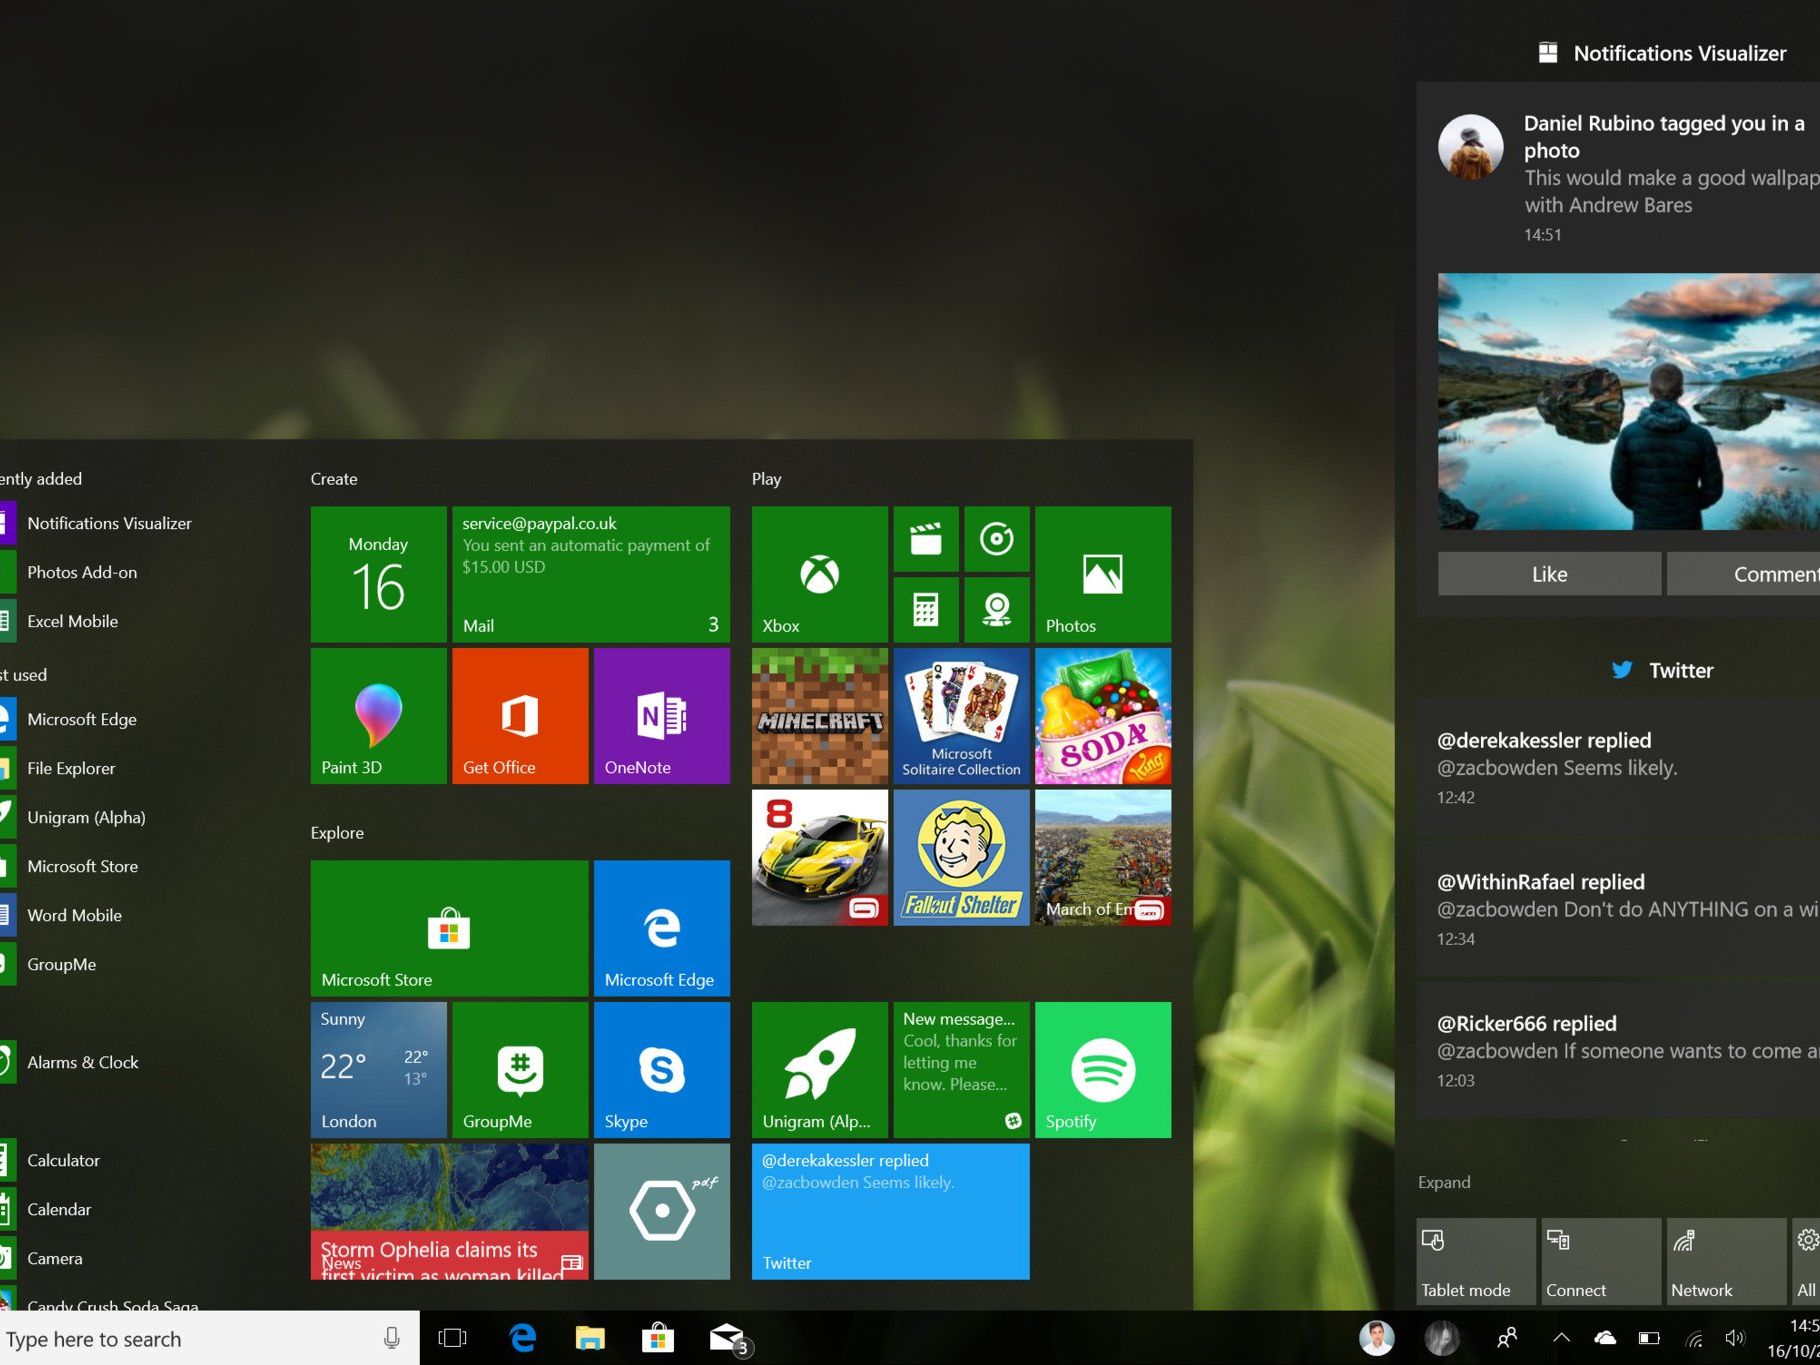This screenshot has height=1365, width=1820.
Task: Open the Paint 3D tile
Action: [378, 716]
